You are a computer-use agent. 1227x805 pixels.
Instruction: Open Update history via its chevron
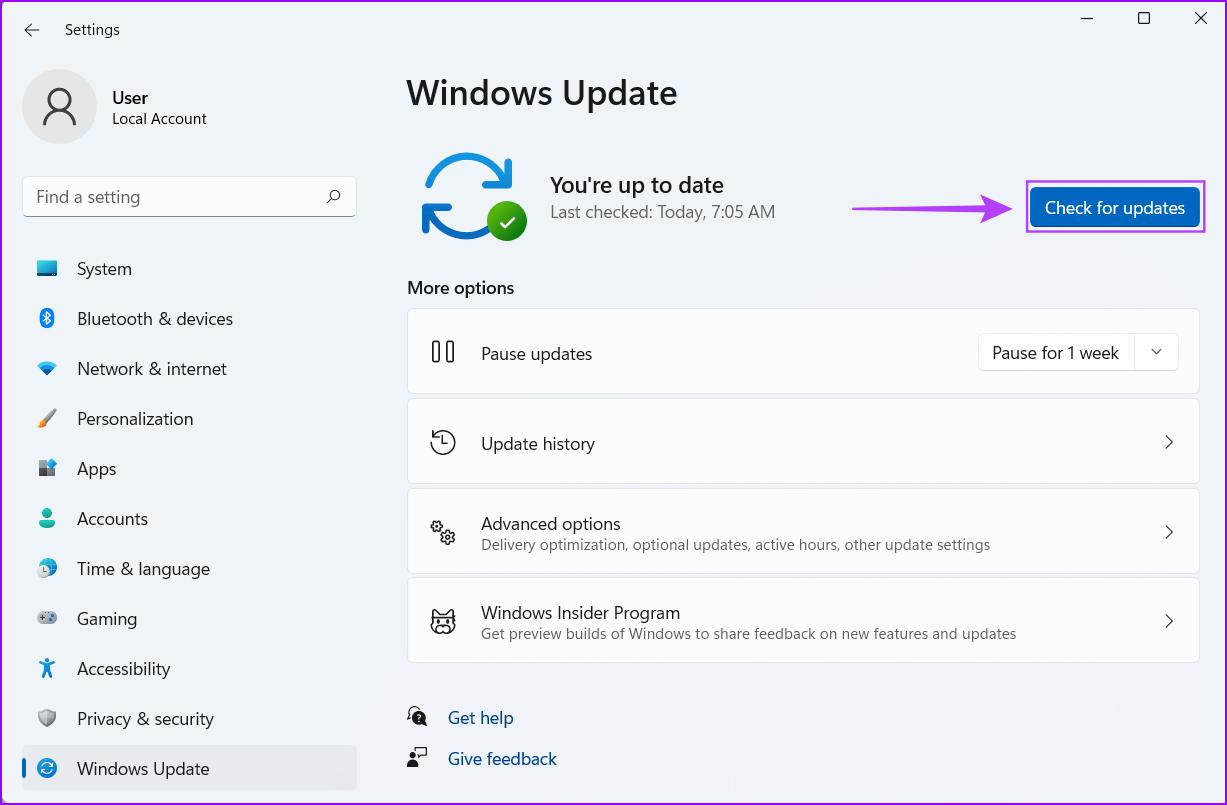click(x=1169, y=442)
